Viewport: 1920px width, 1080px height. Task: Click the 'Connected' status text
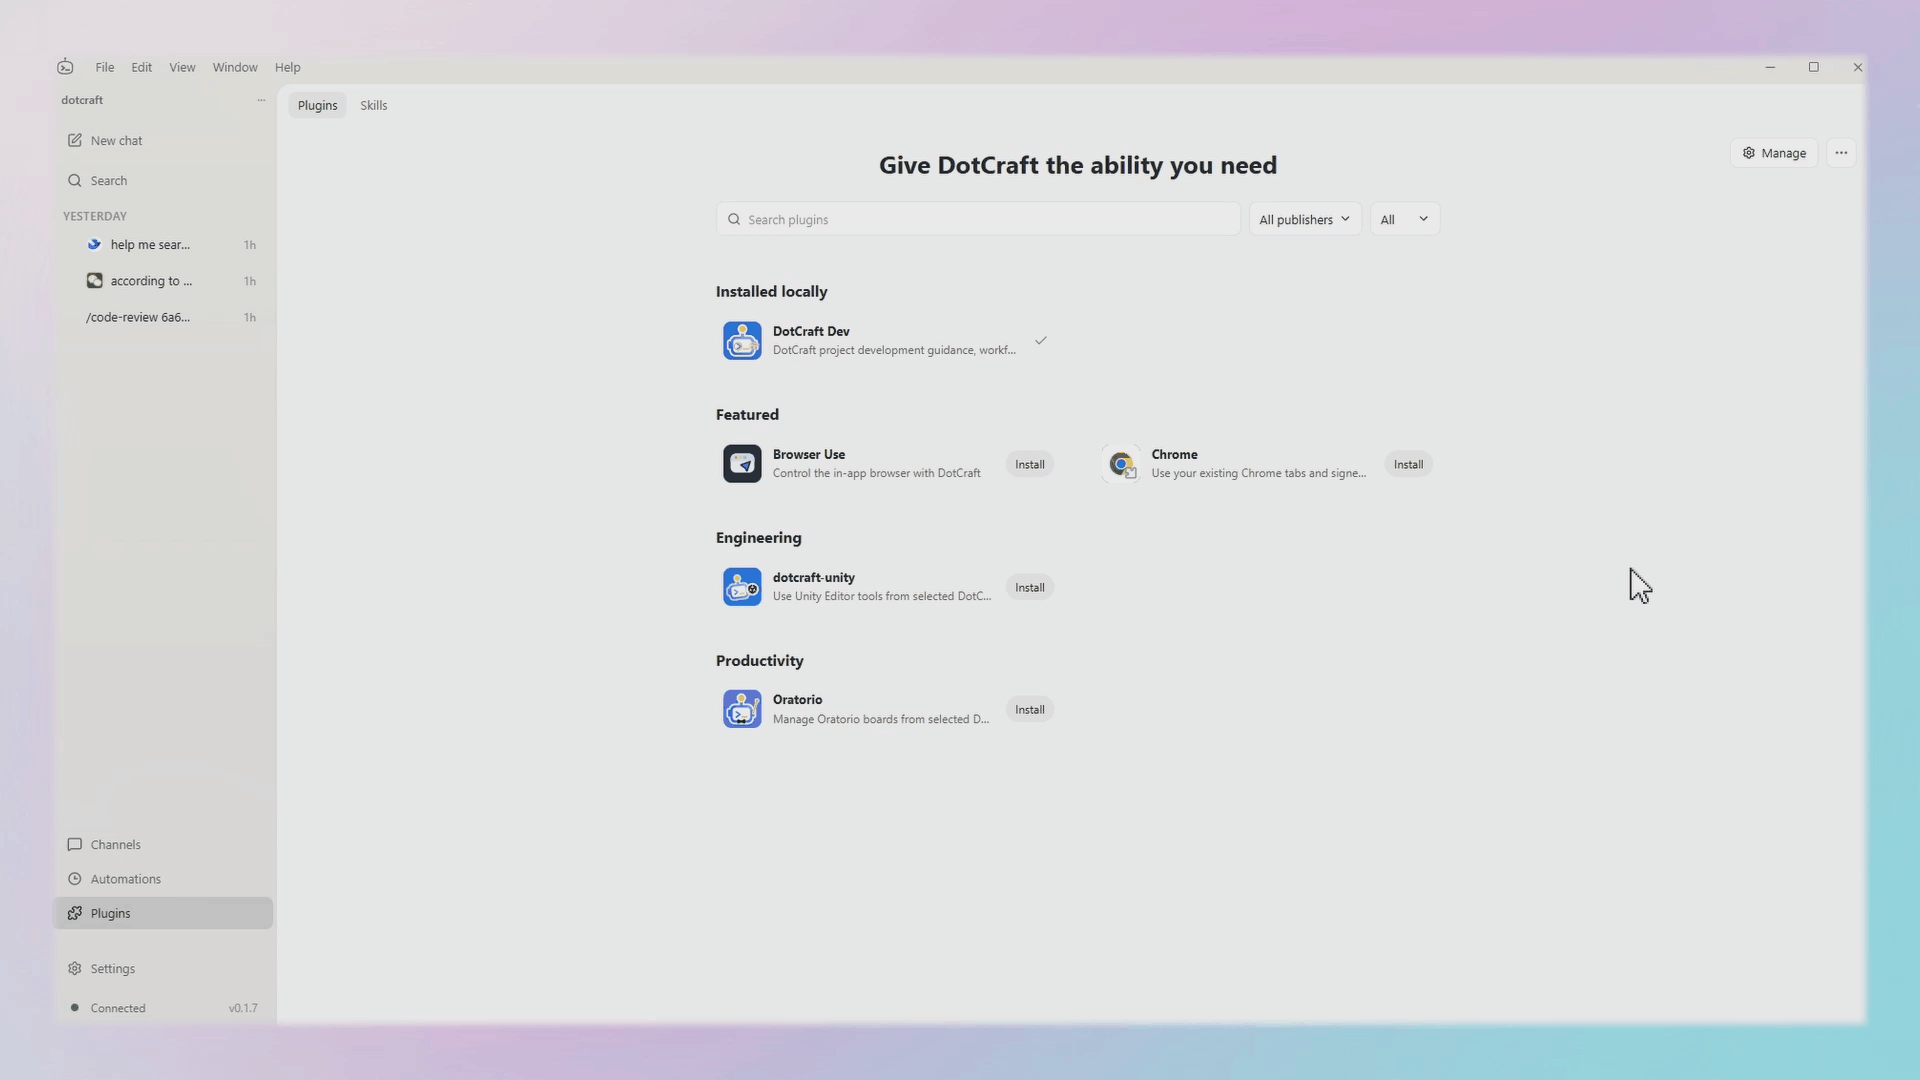click(x=118, y=1008)
